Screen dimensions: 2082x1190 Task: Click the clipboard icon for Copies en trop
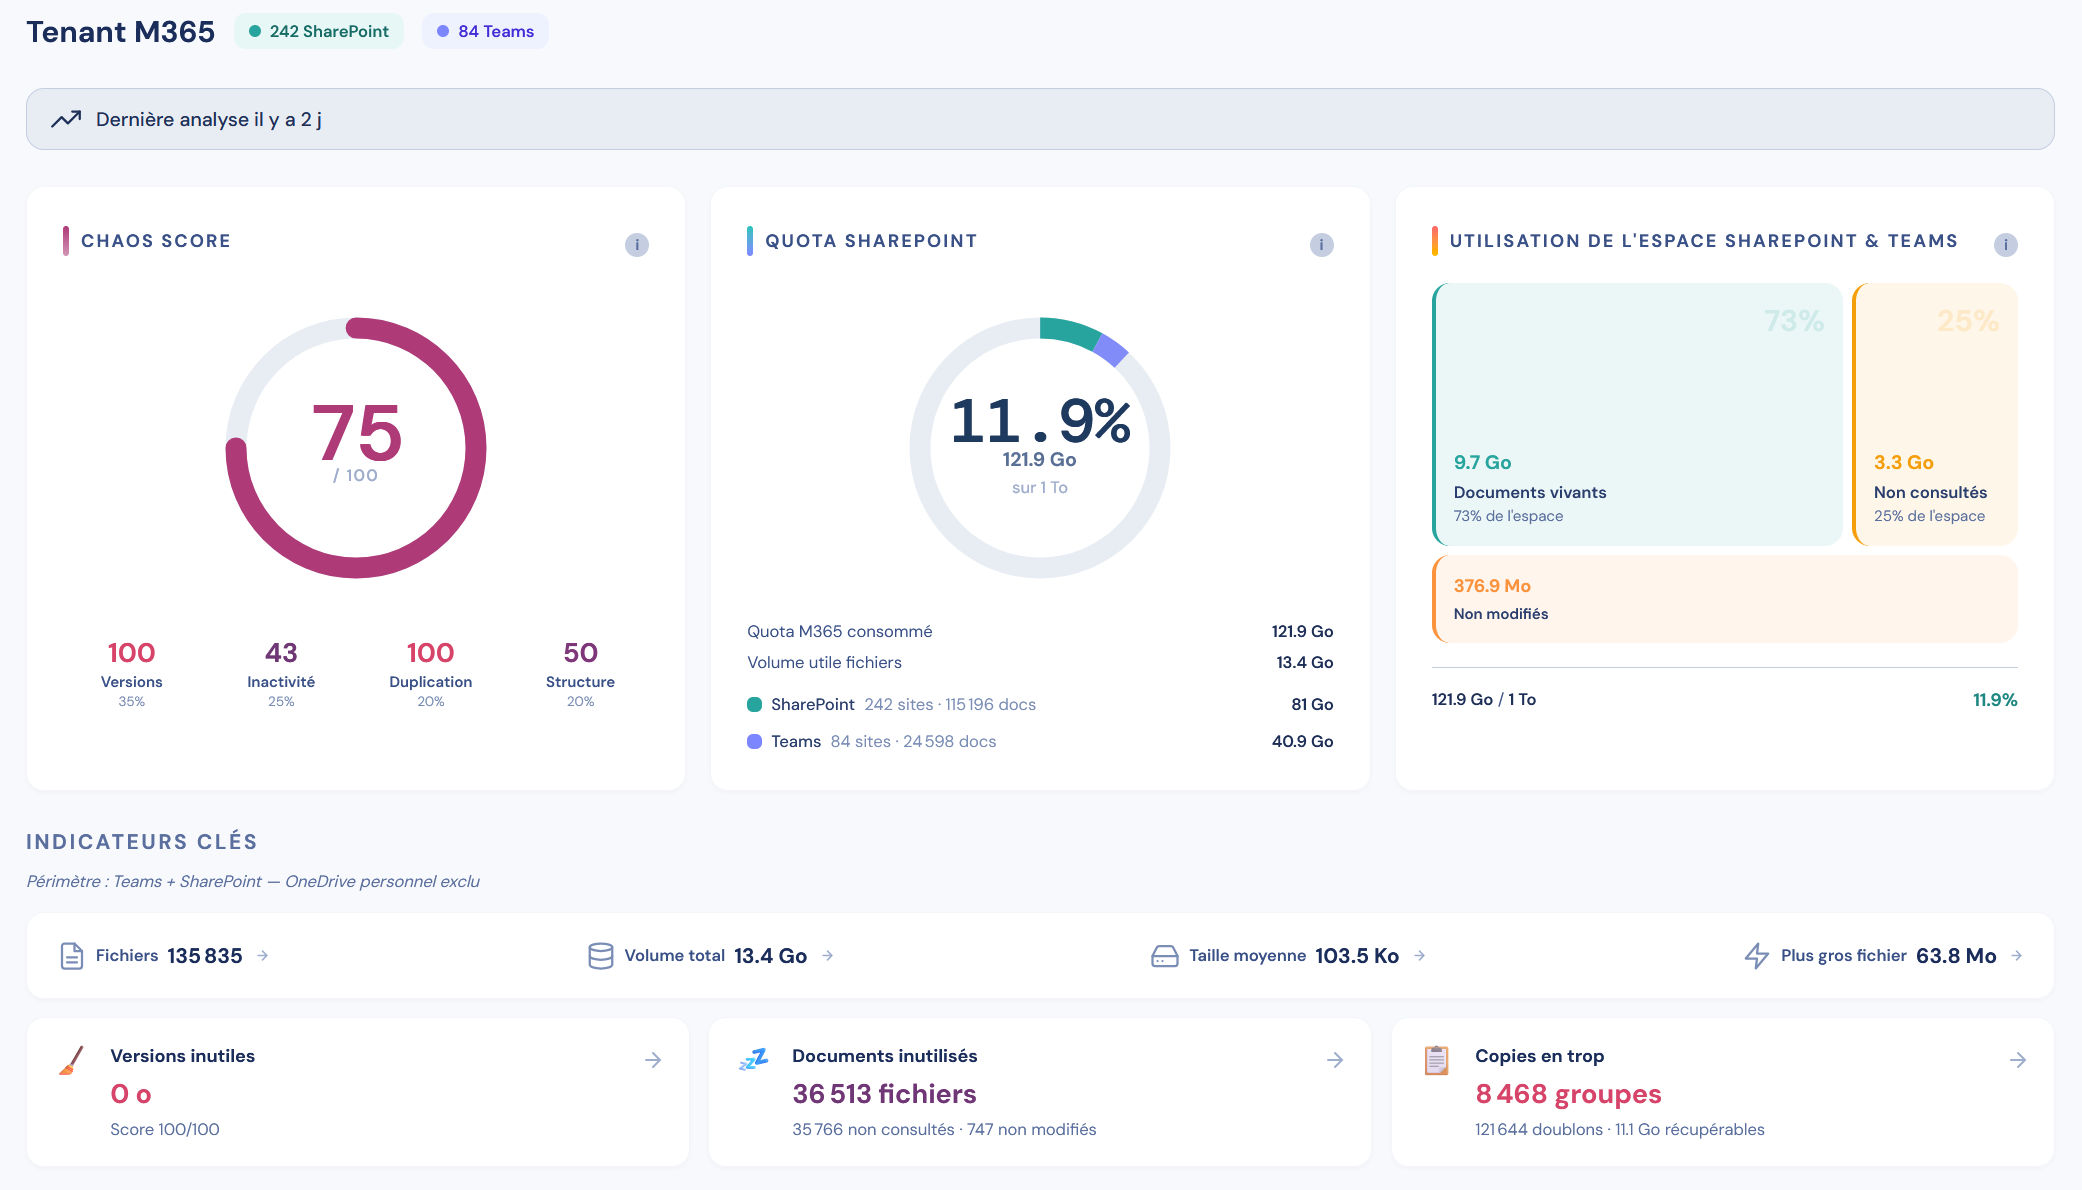click(x=1436, y=1060)
